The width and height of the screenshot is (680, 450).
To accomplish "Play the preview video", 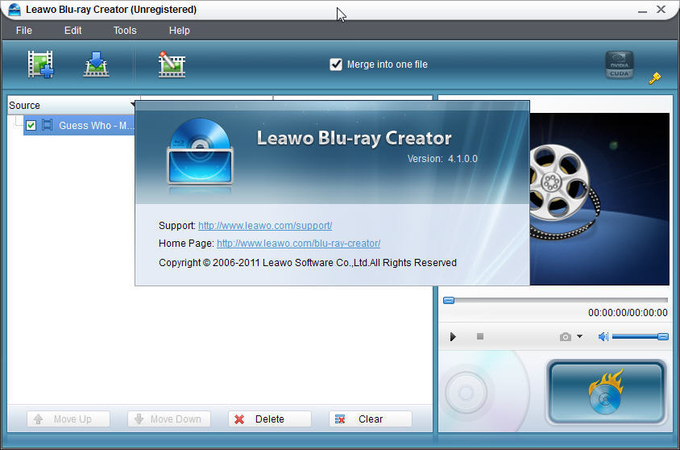I will [x=453, y=336].
